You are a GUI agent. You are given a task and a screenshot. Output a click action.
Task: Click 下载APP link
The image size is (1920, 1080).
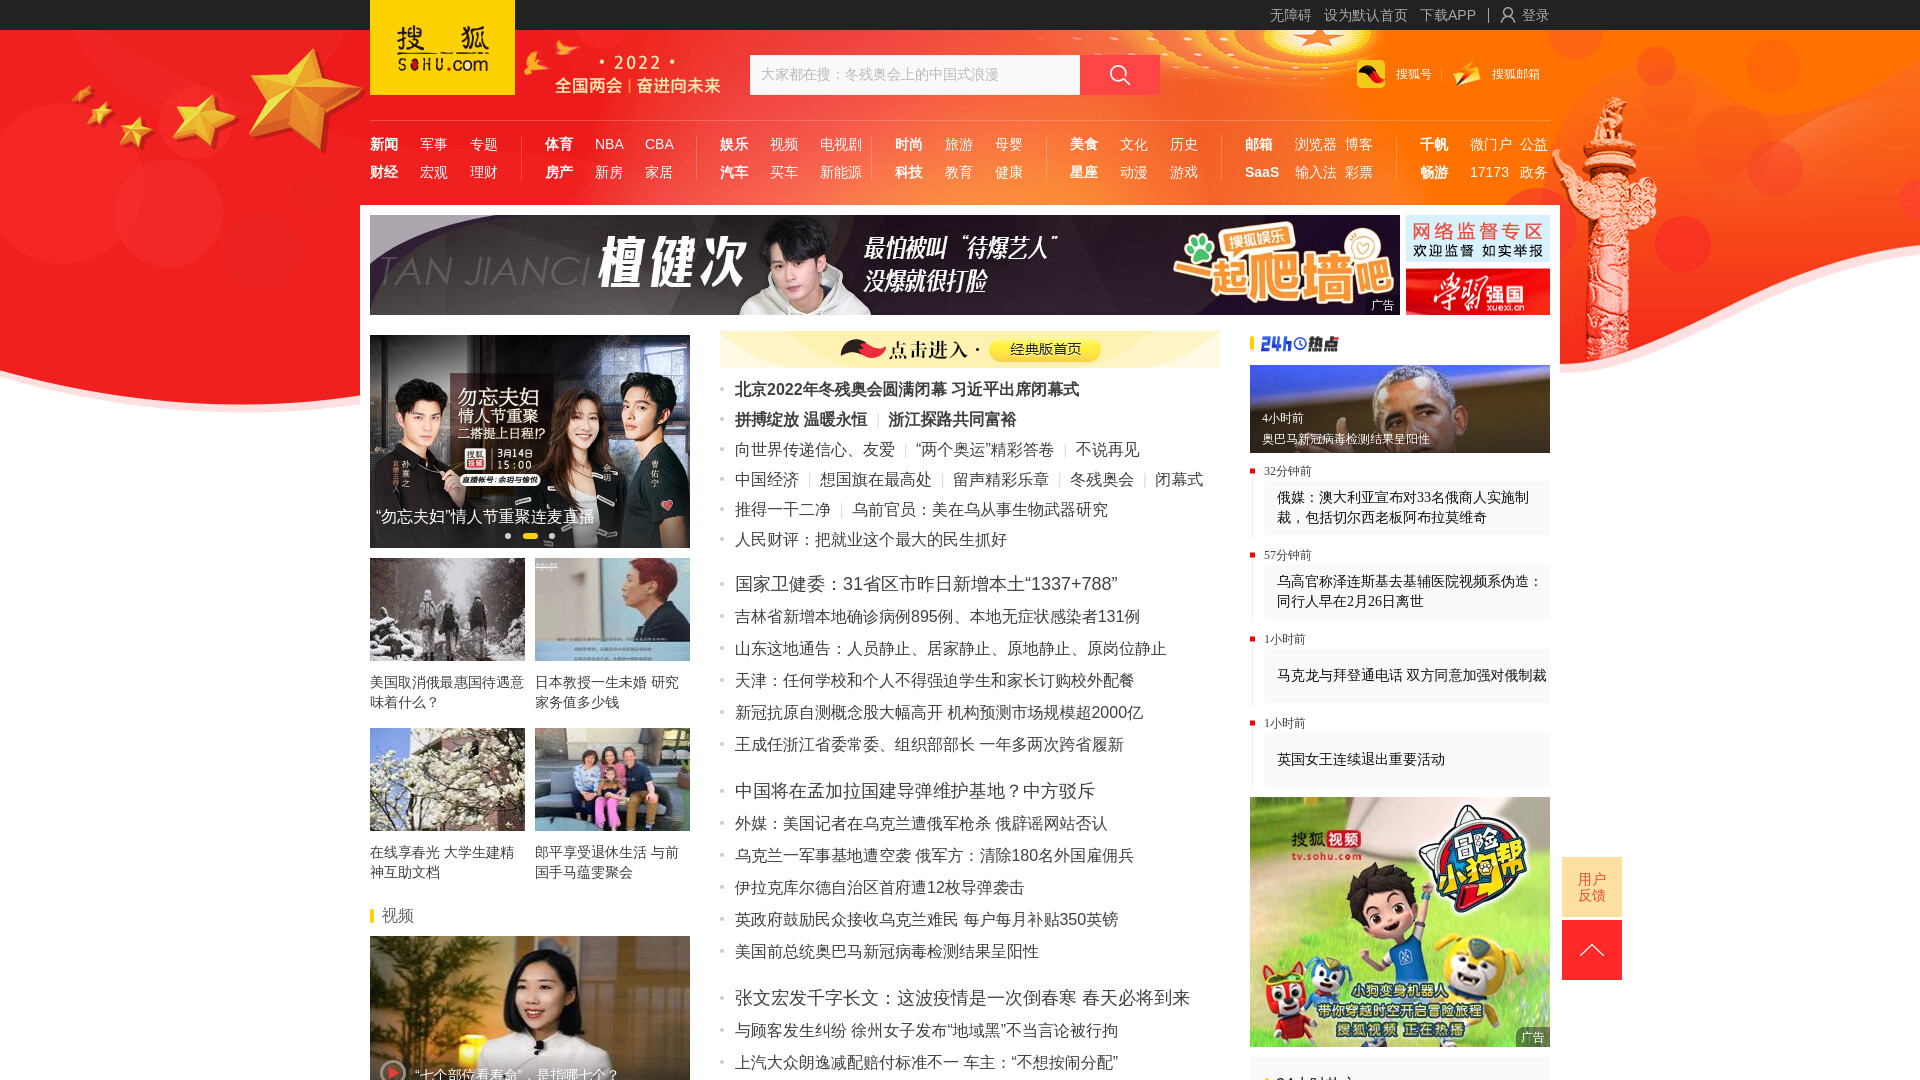[1448, 15]
